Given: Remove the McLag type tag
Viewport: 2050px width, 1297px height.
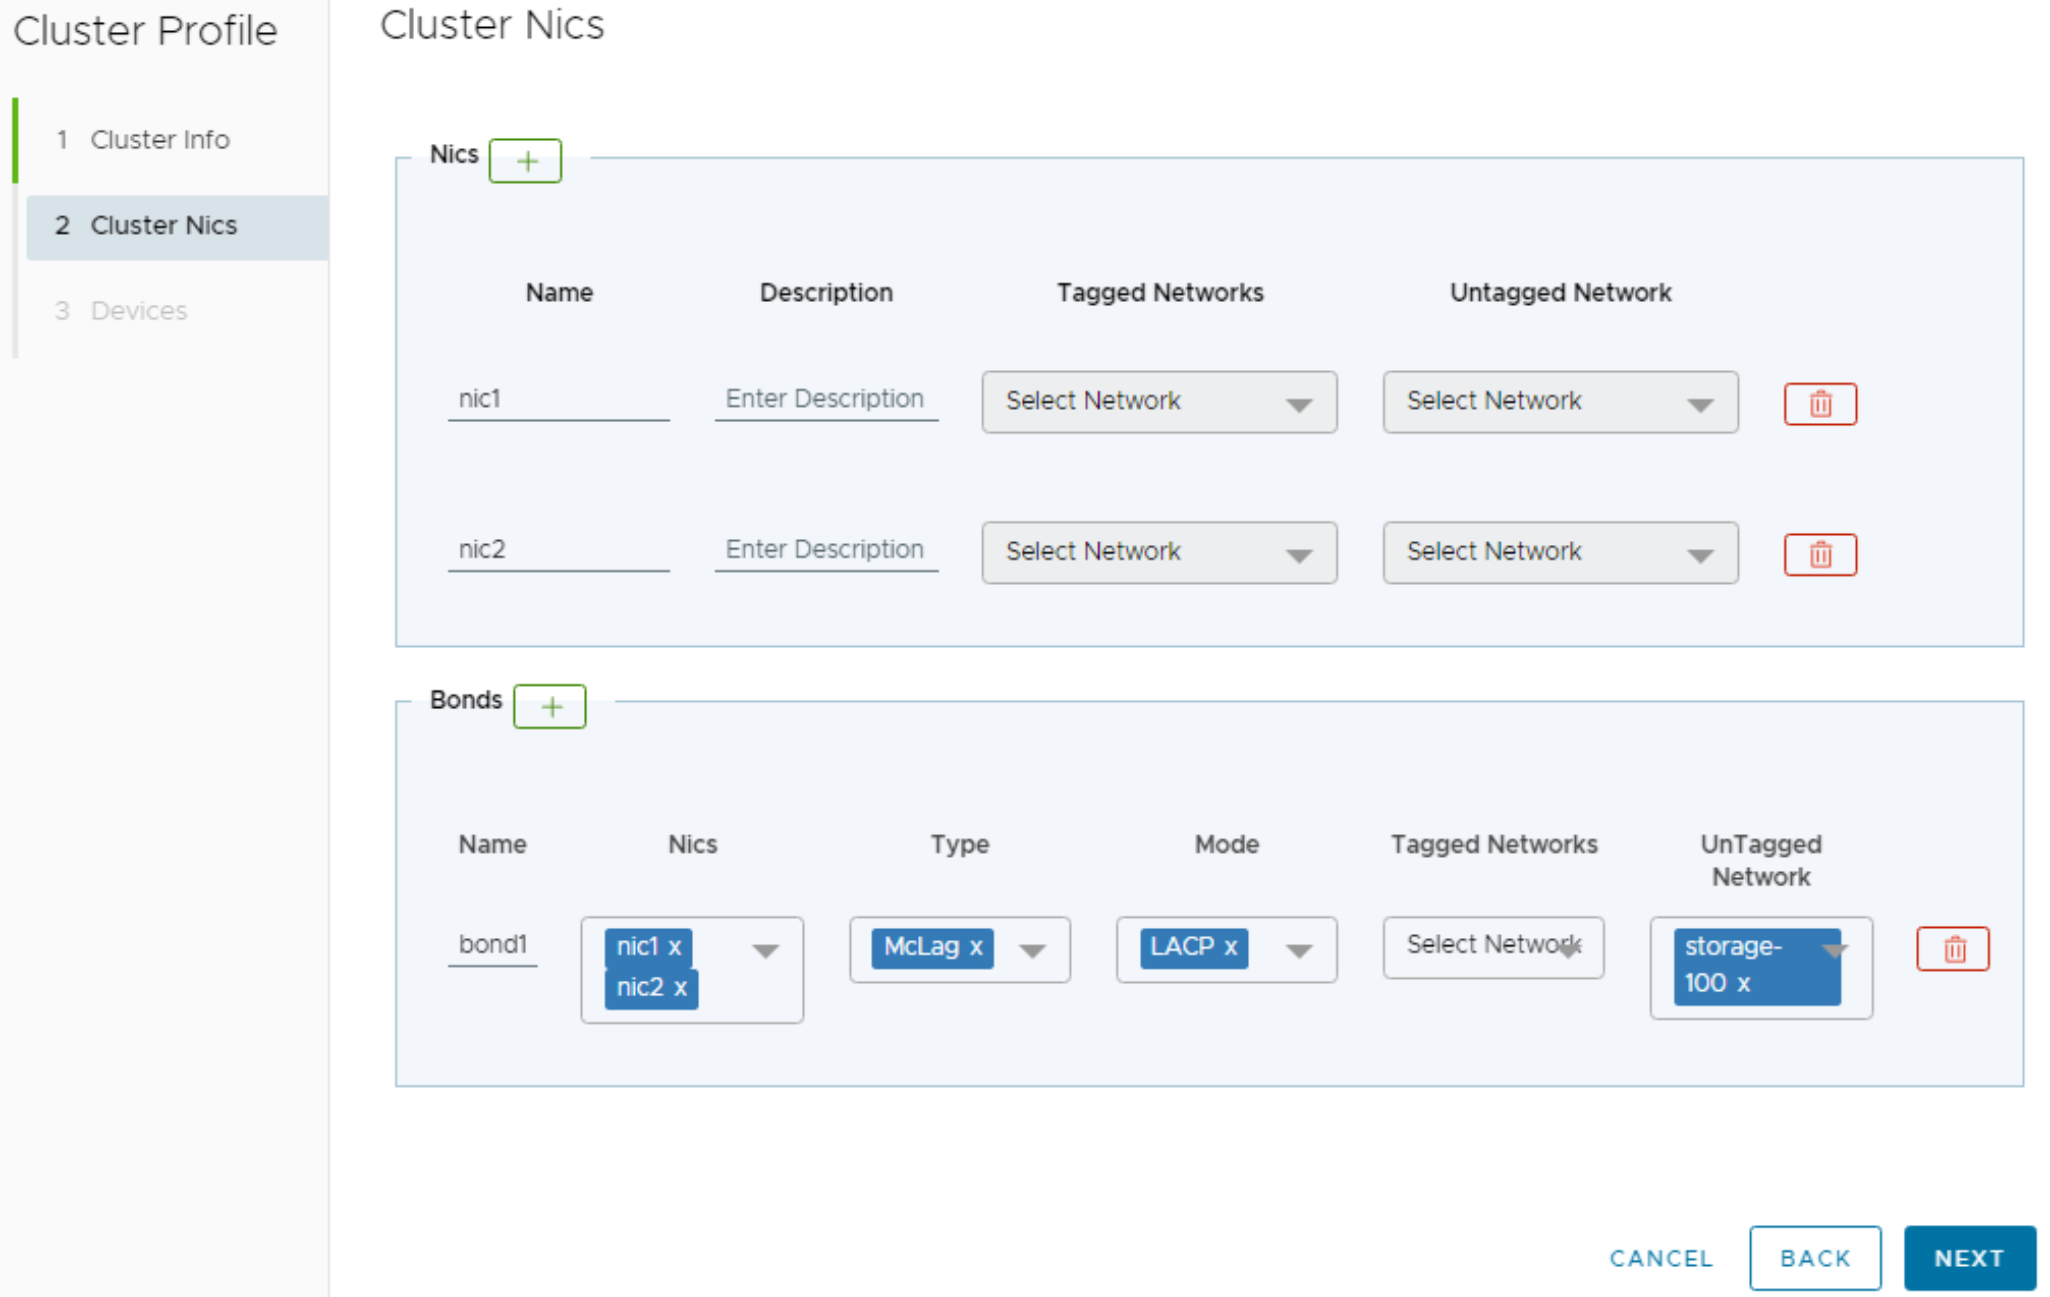Looking at the screenshot, I should [976, 947].
